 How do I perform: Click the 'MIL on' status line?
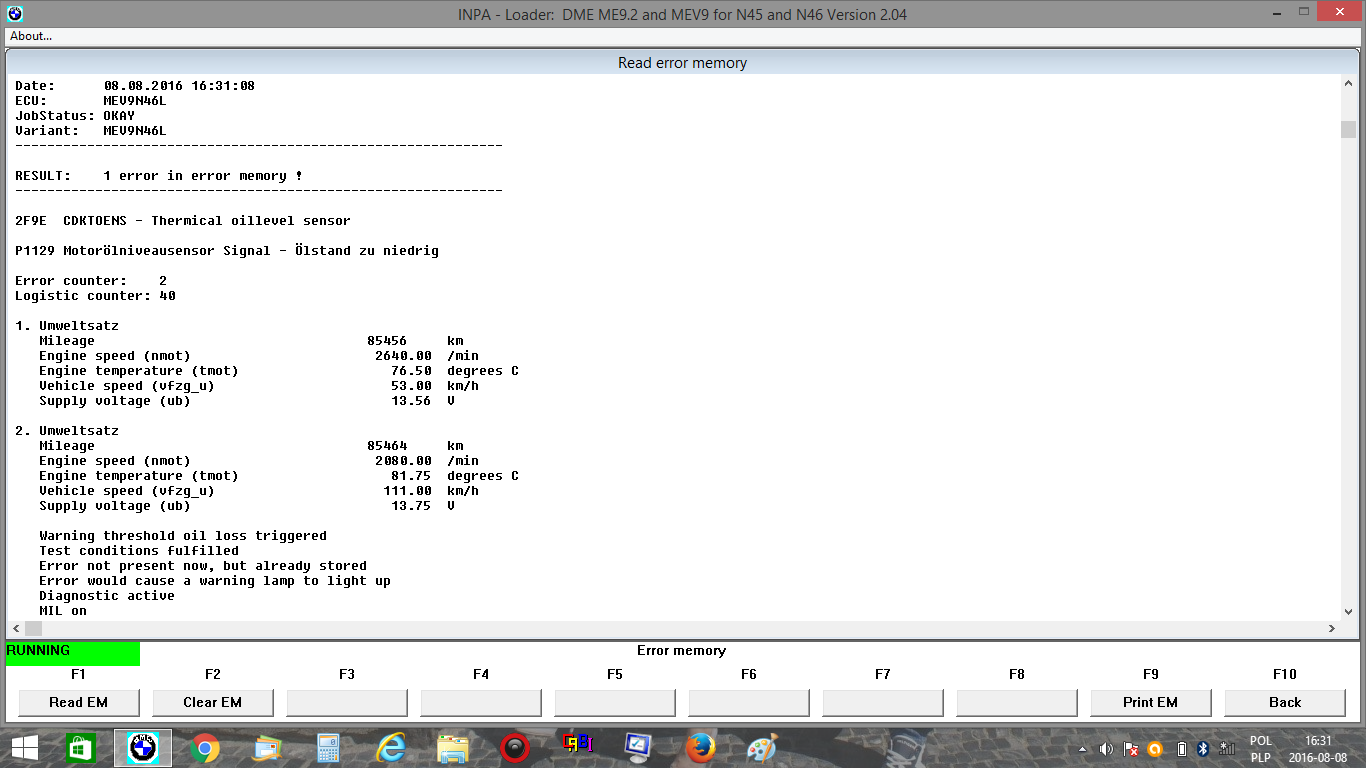(x=63, y=611)
